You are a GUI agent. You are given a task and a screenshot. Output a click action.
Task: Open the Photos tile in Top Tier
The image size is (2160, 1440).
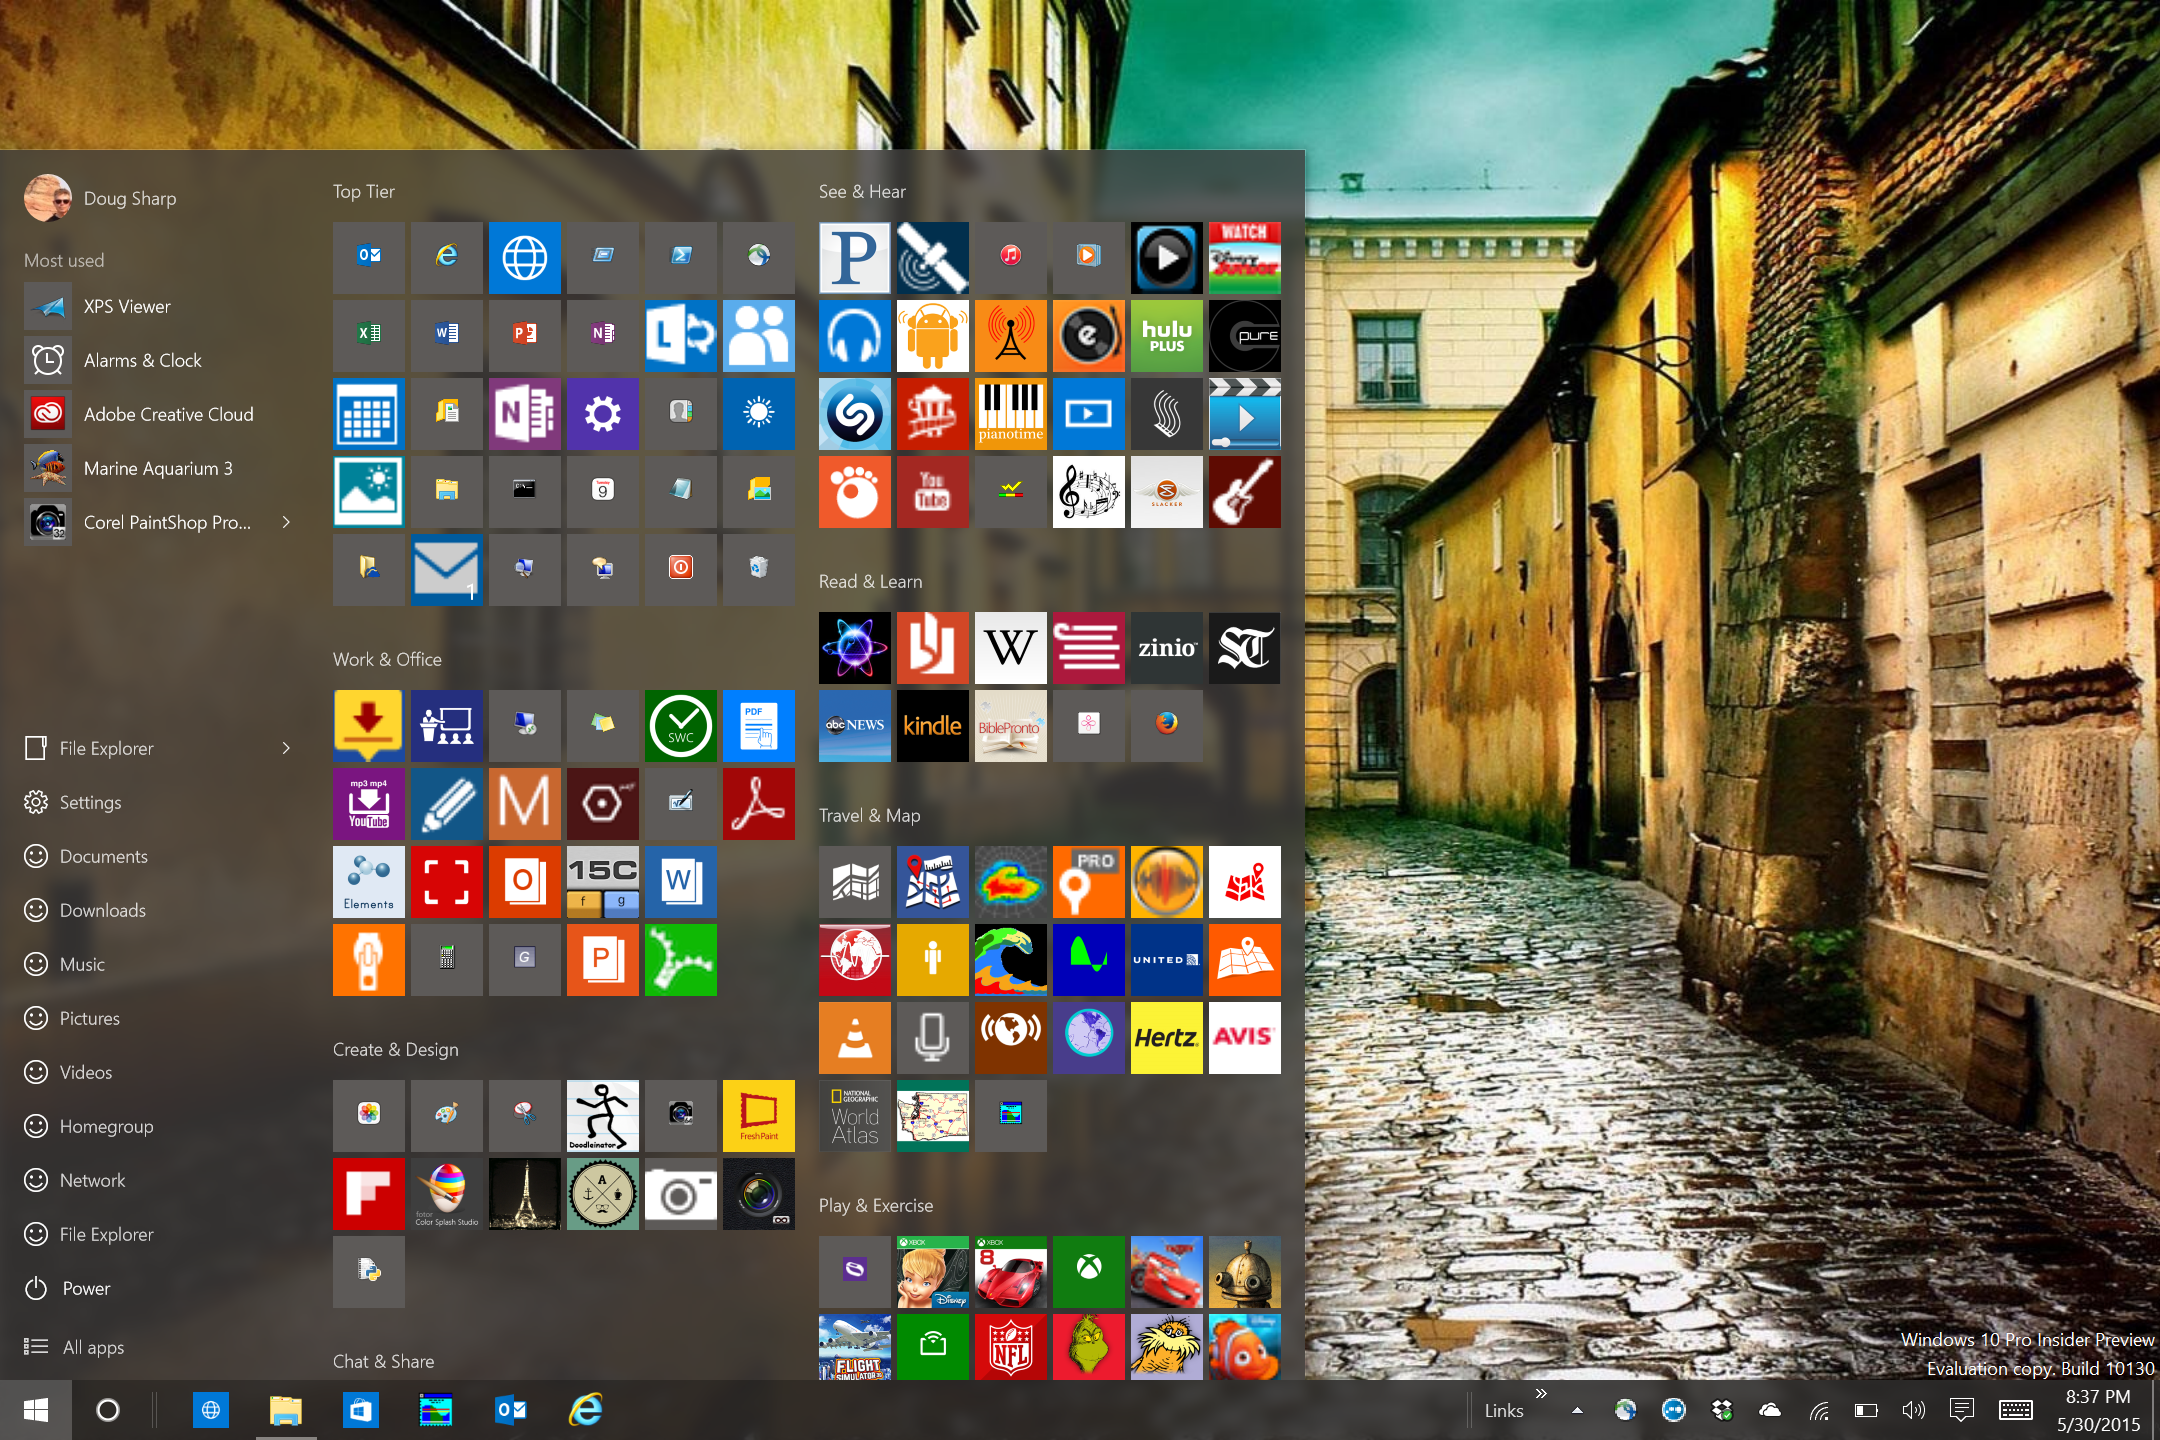coord(368,491)
